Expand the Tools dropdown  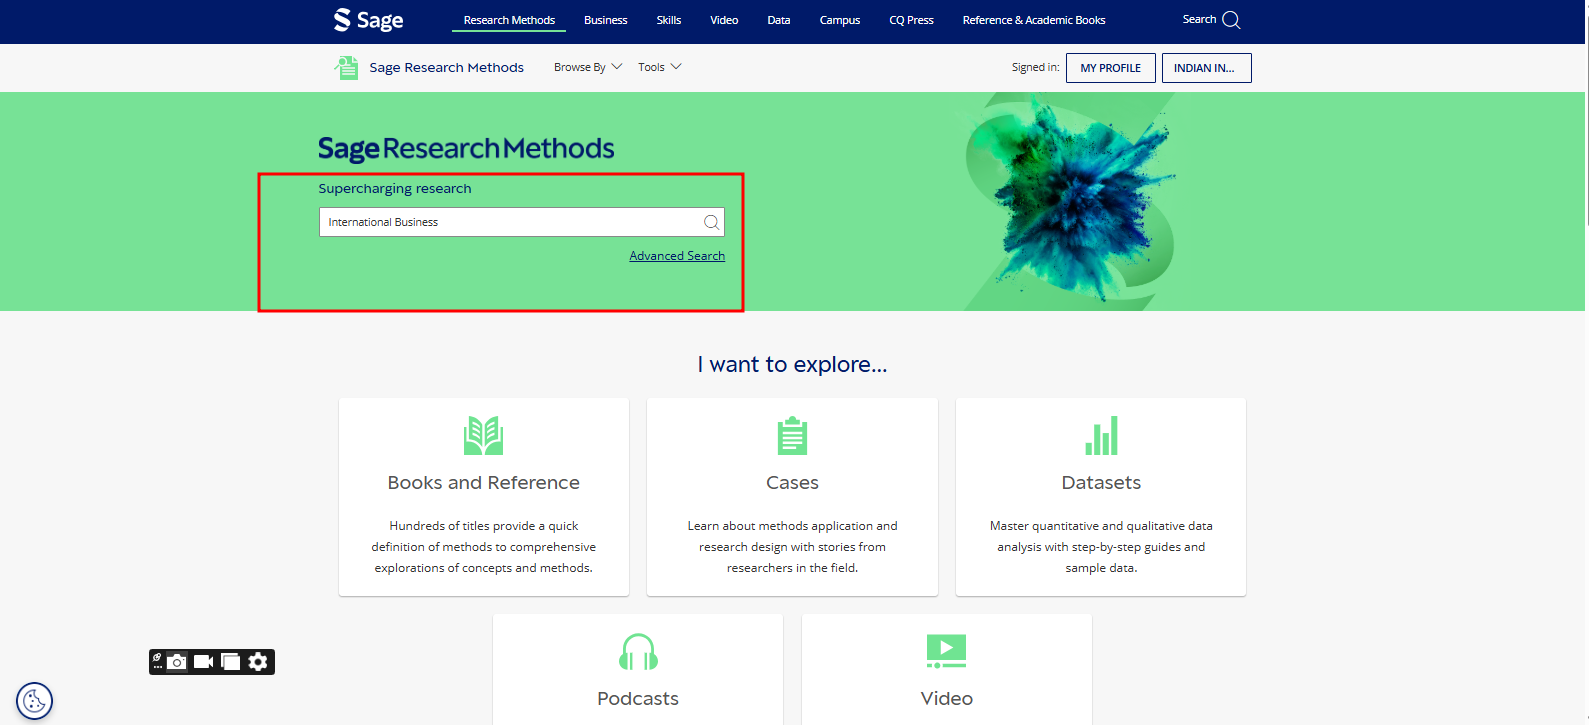point(659,67)
